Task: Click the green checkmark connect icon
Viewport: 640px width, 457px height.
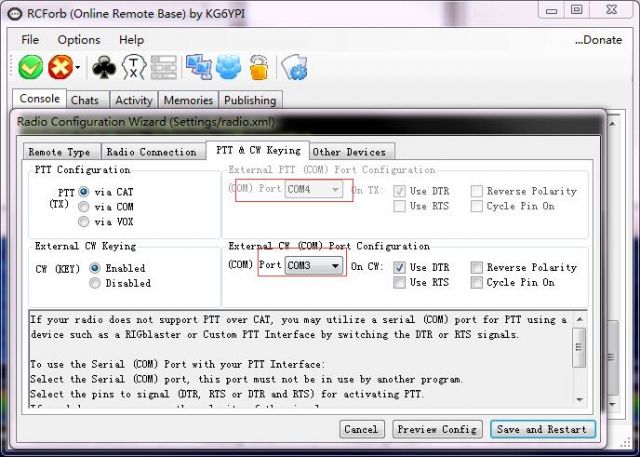Action: [31, 67]
